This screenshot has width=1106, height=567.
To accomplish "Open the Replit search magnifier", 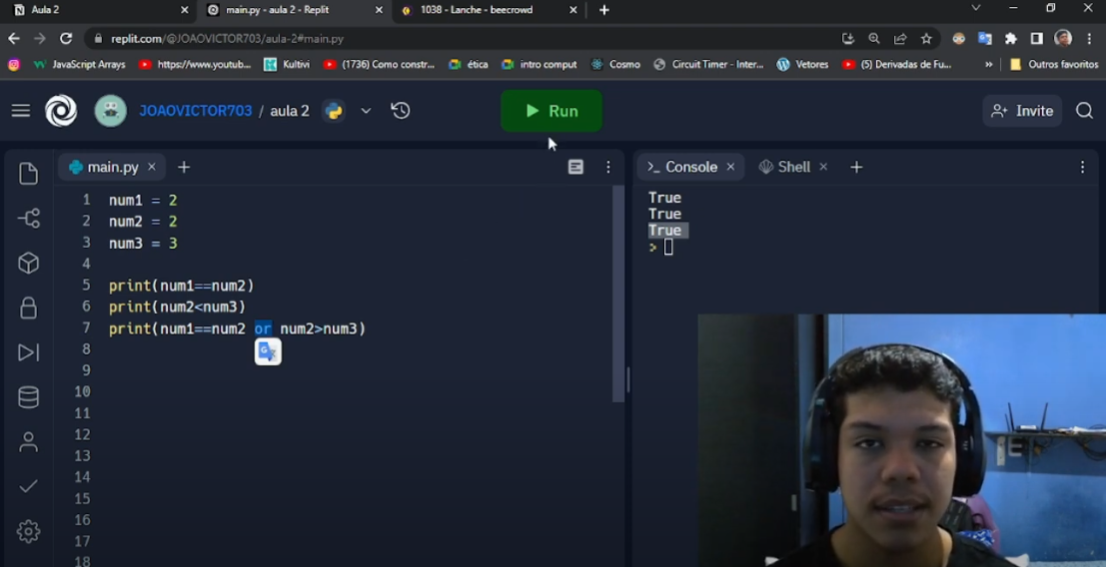I will coord(1084,111).
